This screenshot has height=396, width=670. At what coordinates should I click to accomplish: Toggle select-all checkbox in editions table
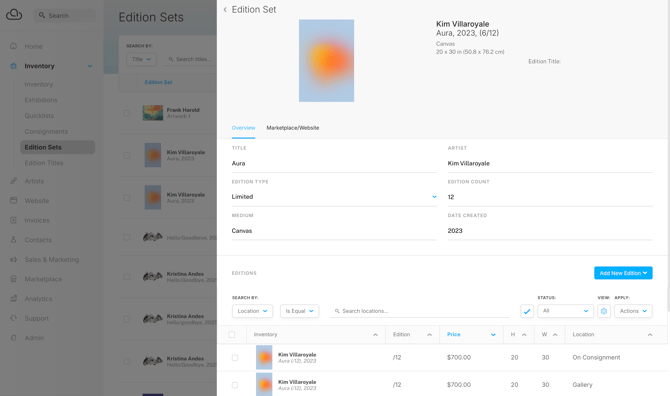point(232,334)
